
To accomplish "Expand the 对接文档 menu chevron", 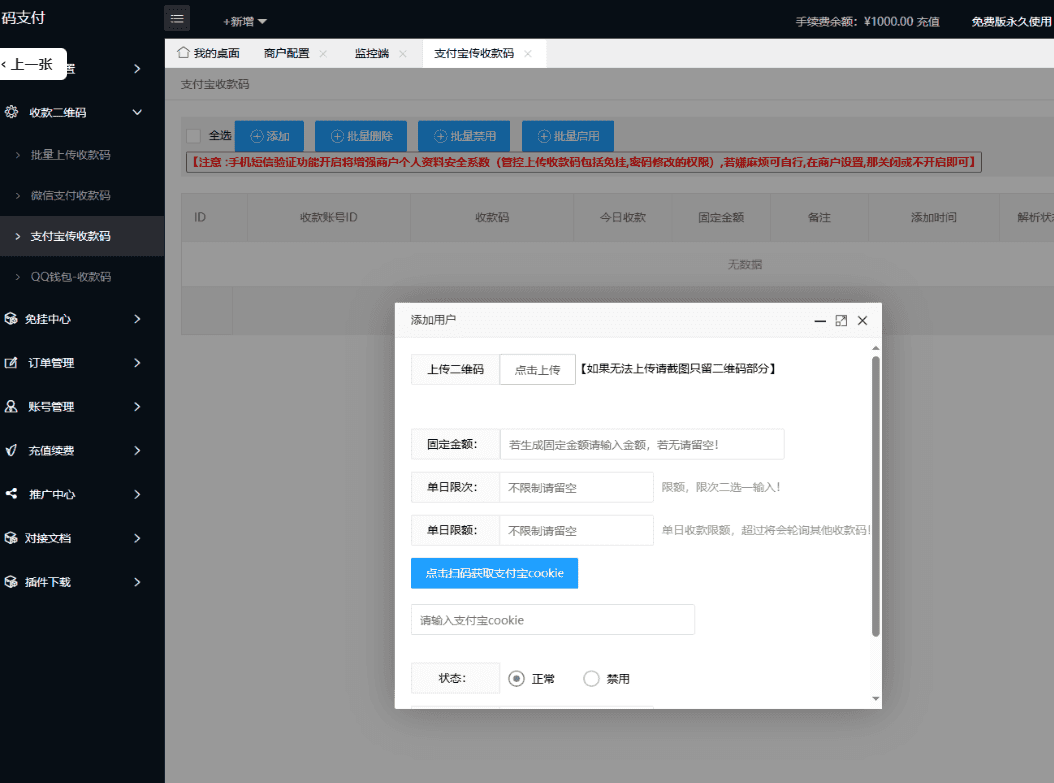I will coord(137,538).
